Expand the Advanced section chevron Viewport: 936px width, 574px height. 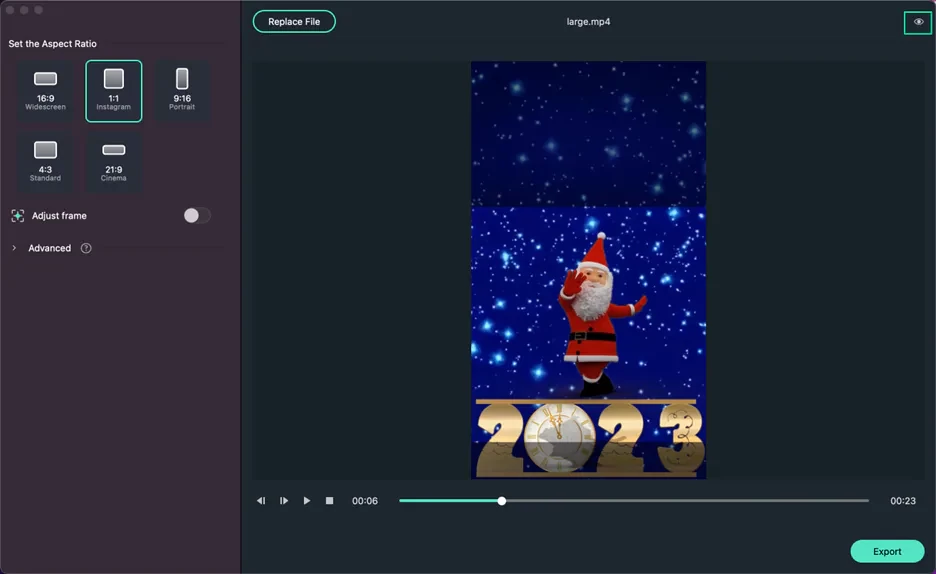[x=14, y=248]
